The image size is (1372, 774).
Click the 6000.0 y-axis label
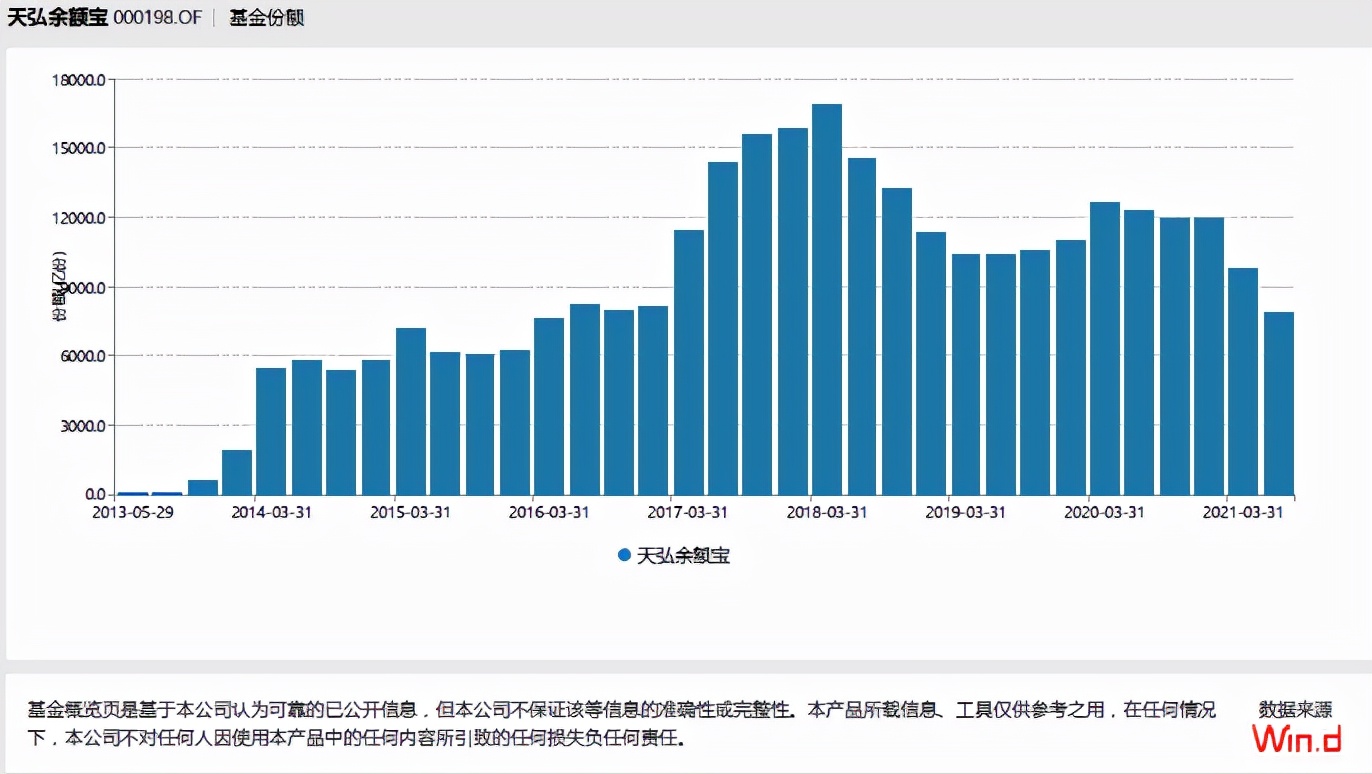click(82, 356)
